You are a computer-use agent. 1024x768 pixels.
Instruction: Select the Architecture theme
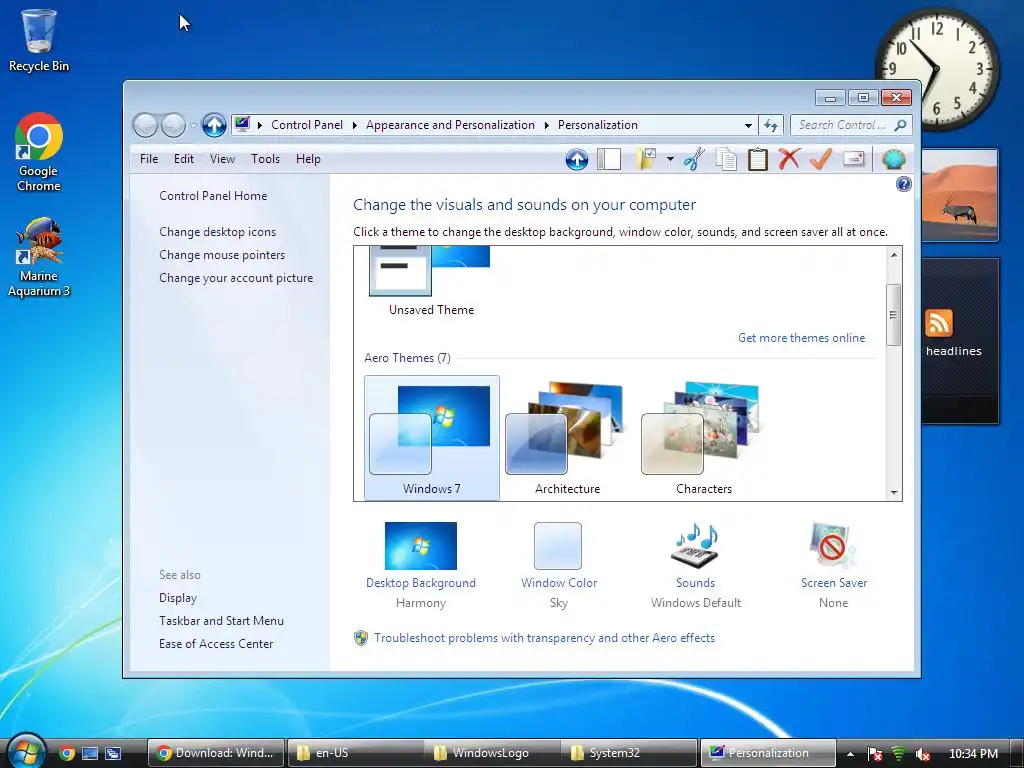click(568, 438)
